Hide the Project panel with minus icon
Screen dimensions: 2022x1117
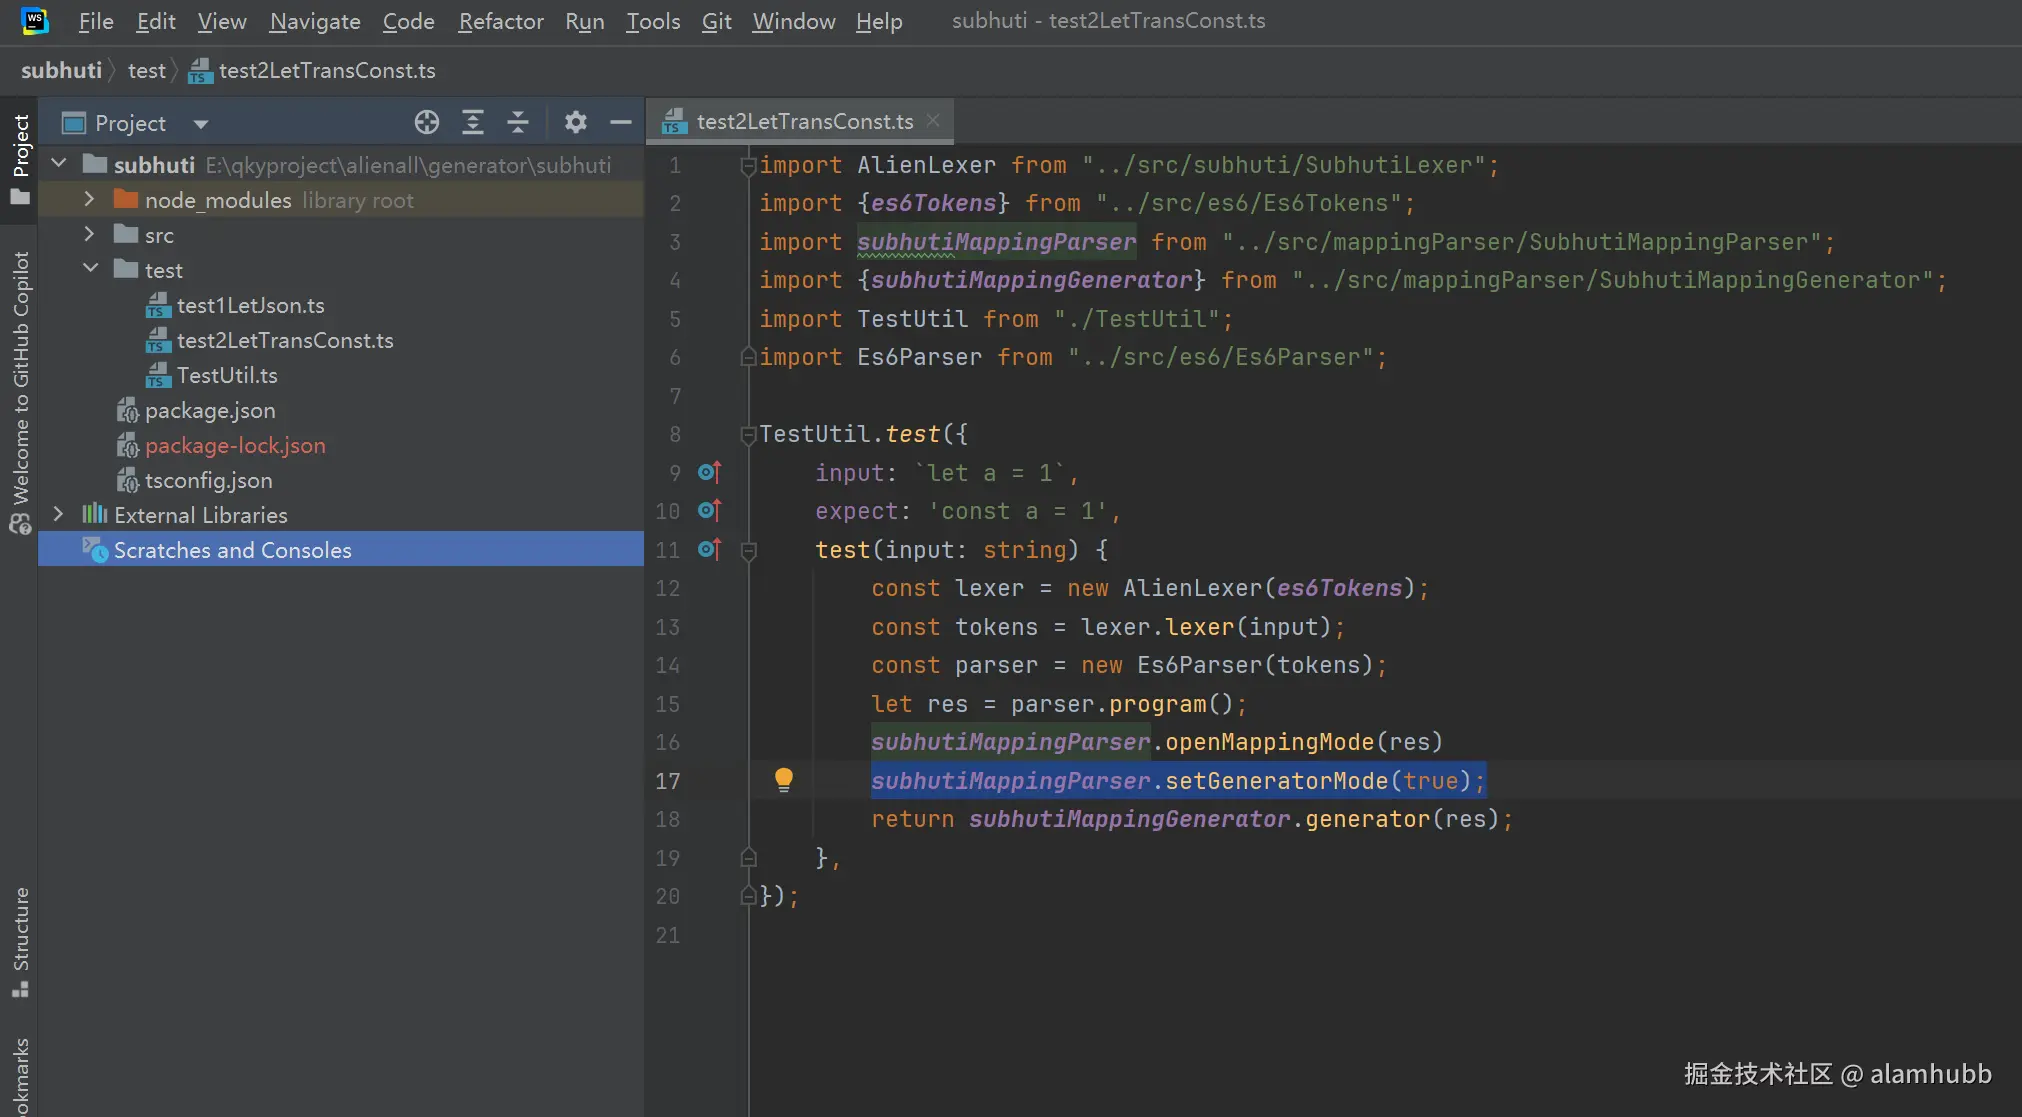(621, 122)
